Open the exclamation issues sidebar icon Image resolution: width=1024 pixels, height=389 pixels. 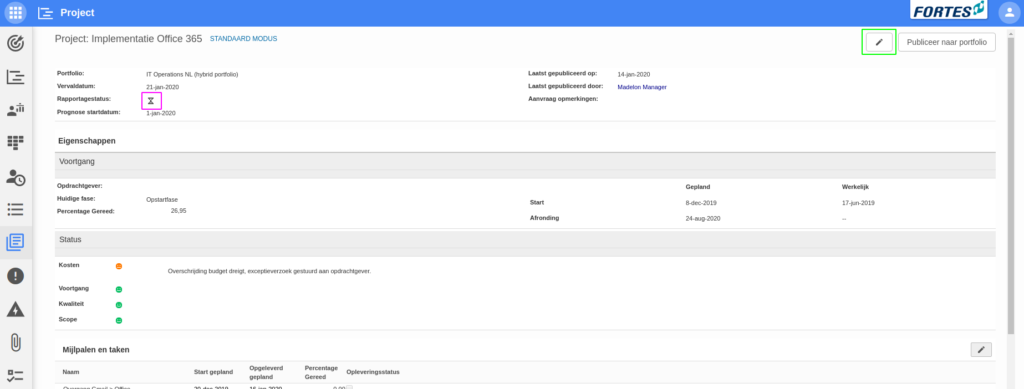(x=16, y=275)
